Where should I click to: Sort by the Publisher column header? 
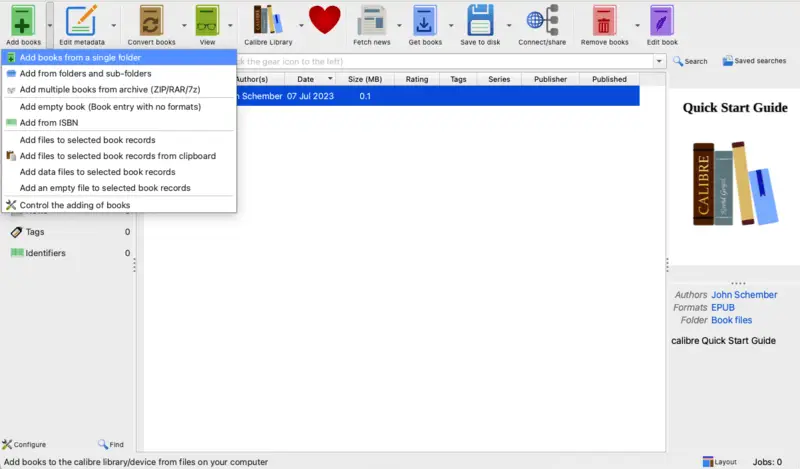551,79
